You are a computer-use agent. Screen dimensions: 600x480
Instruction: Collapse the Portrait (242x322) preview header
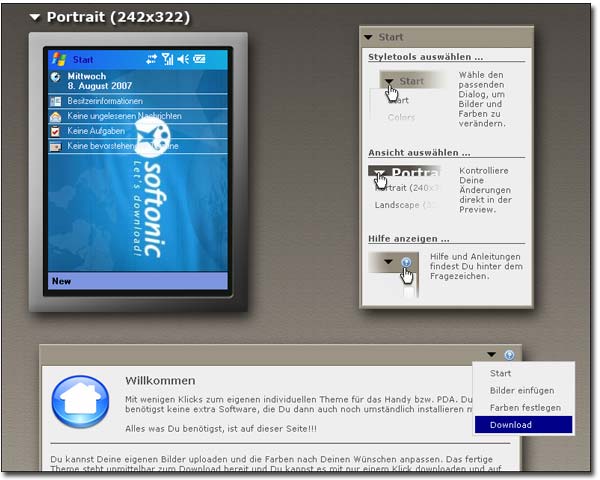point(36,17)
